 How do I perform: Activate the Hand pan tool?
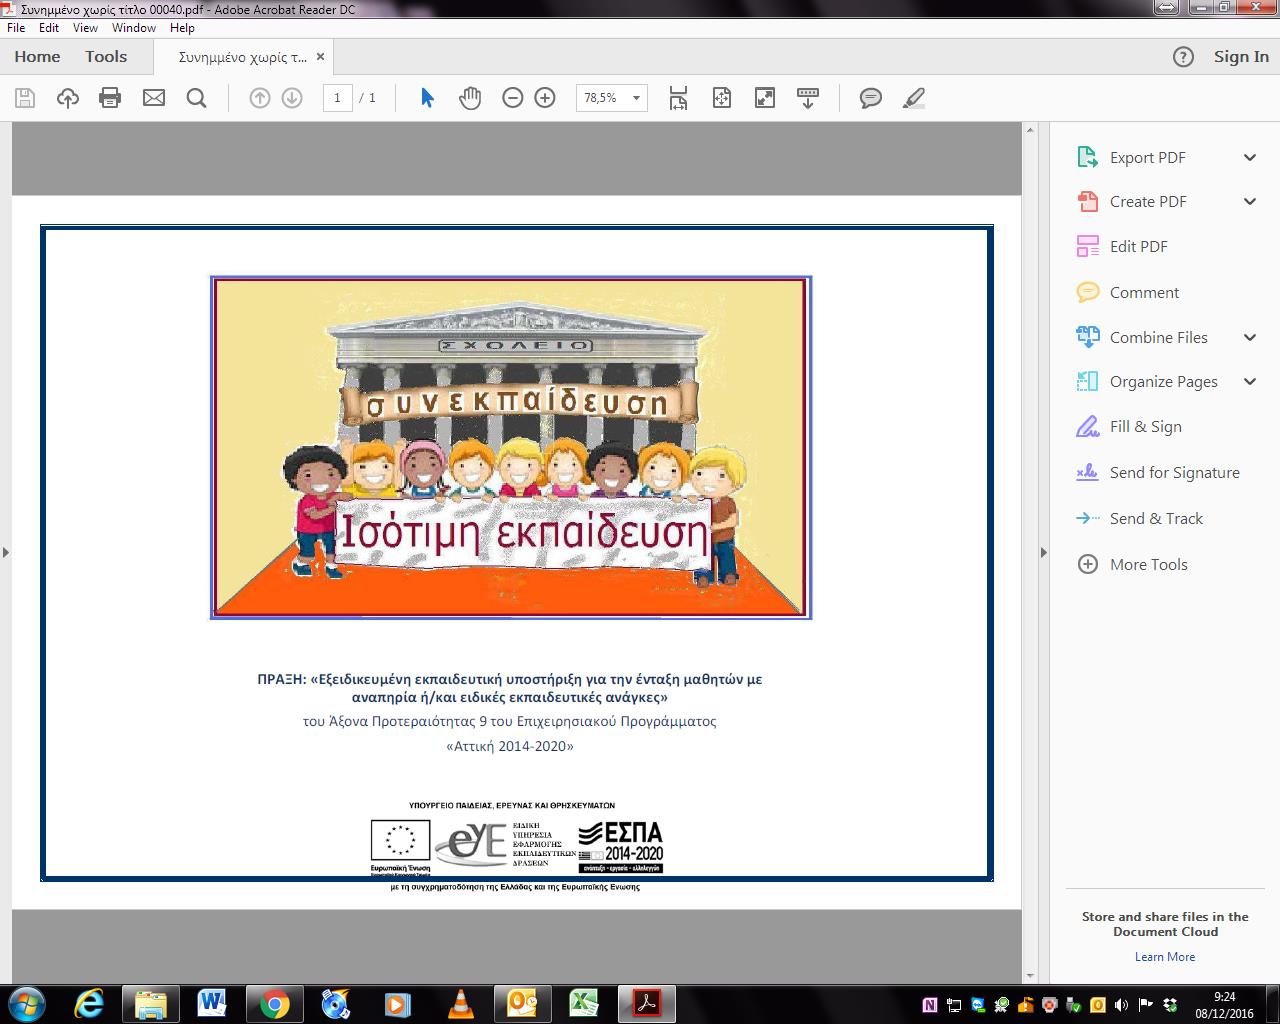point(469,98)
